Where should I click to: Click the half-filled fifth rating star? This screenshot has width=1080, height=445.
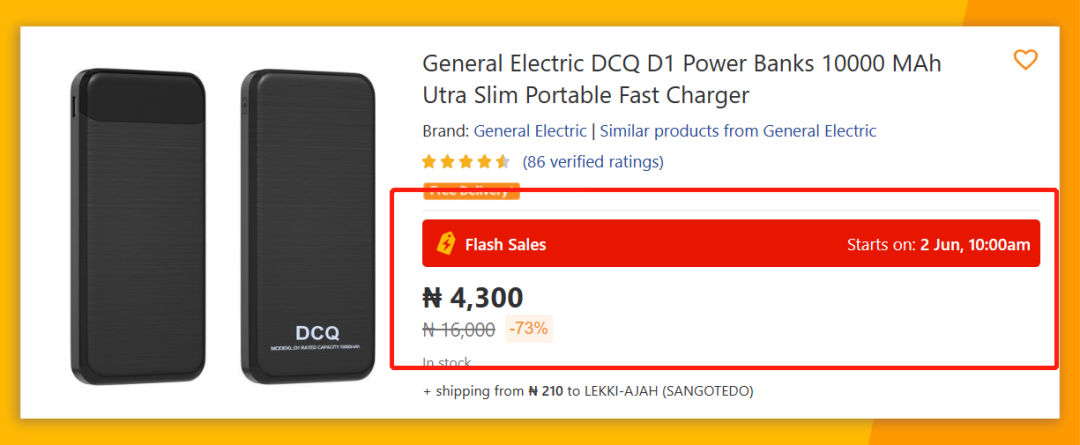(x=503, y=162)
